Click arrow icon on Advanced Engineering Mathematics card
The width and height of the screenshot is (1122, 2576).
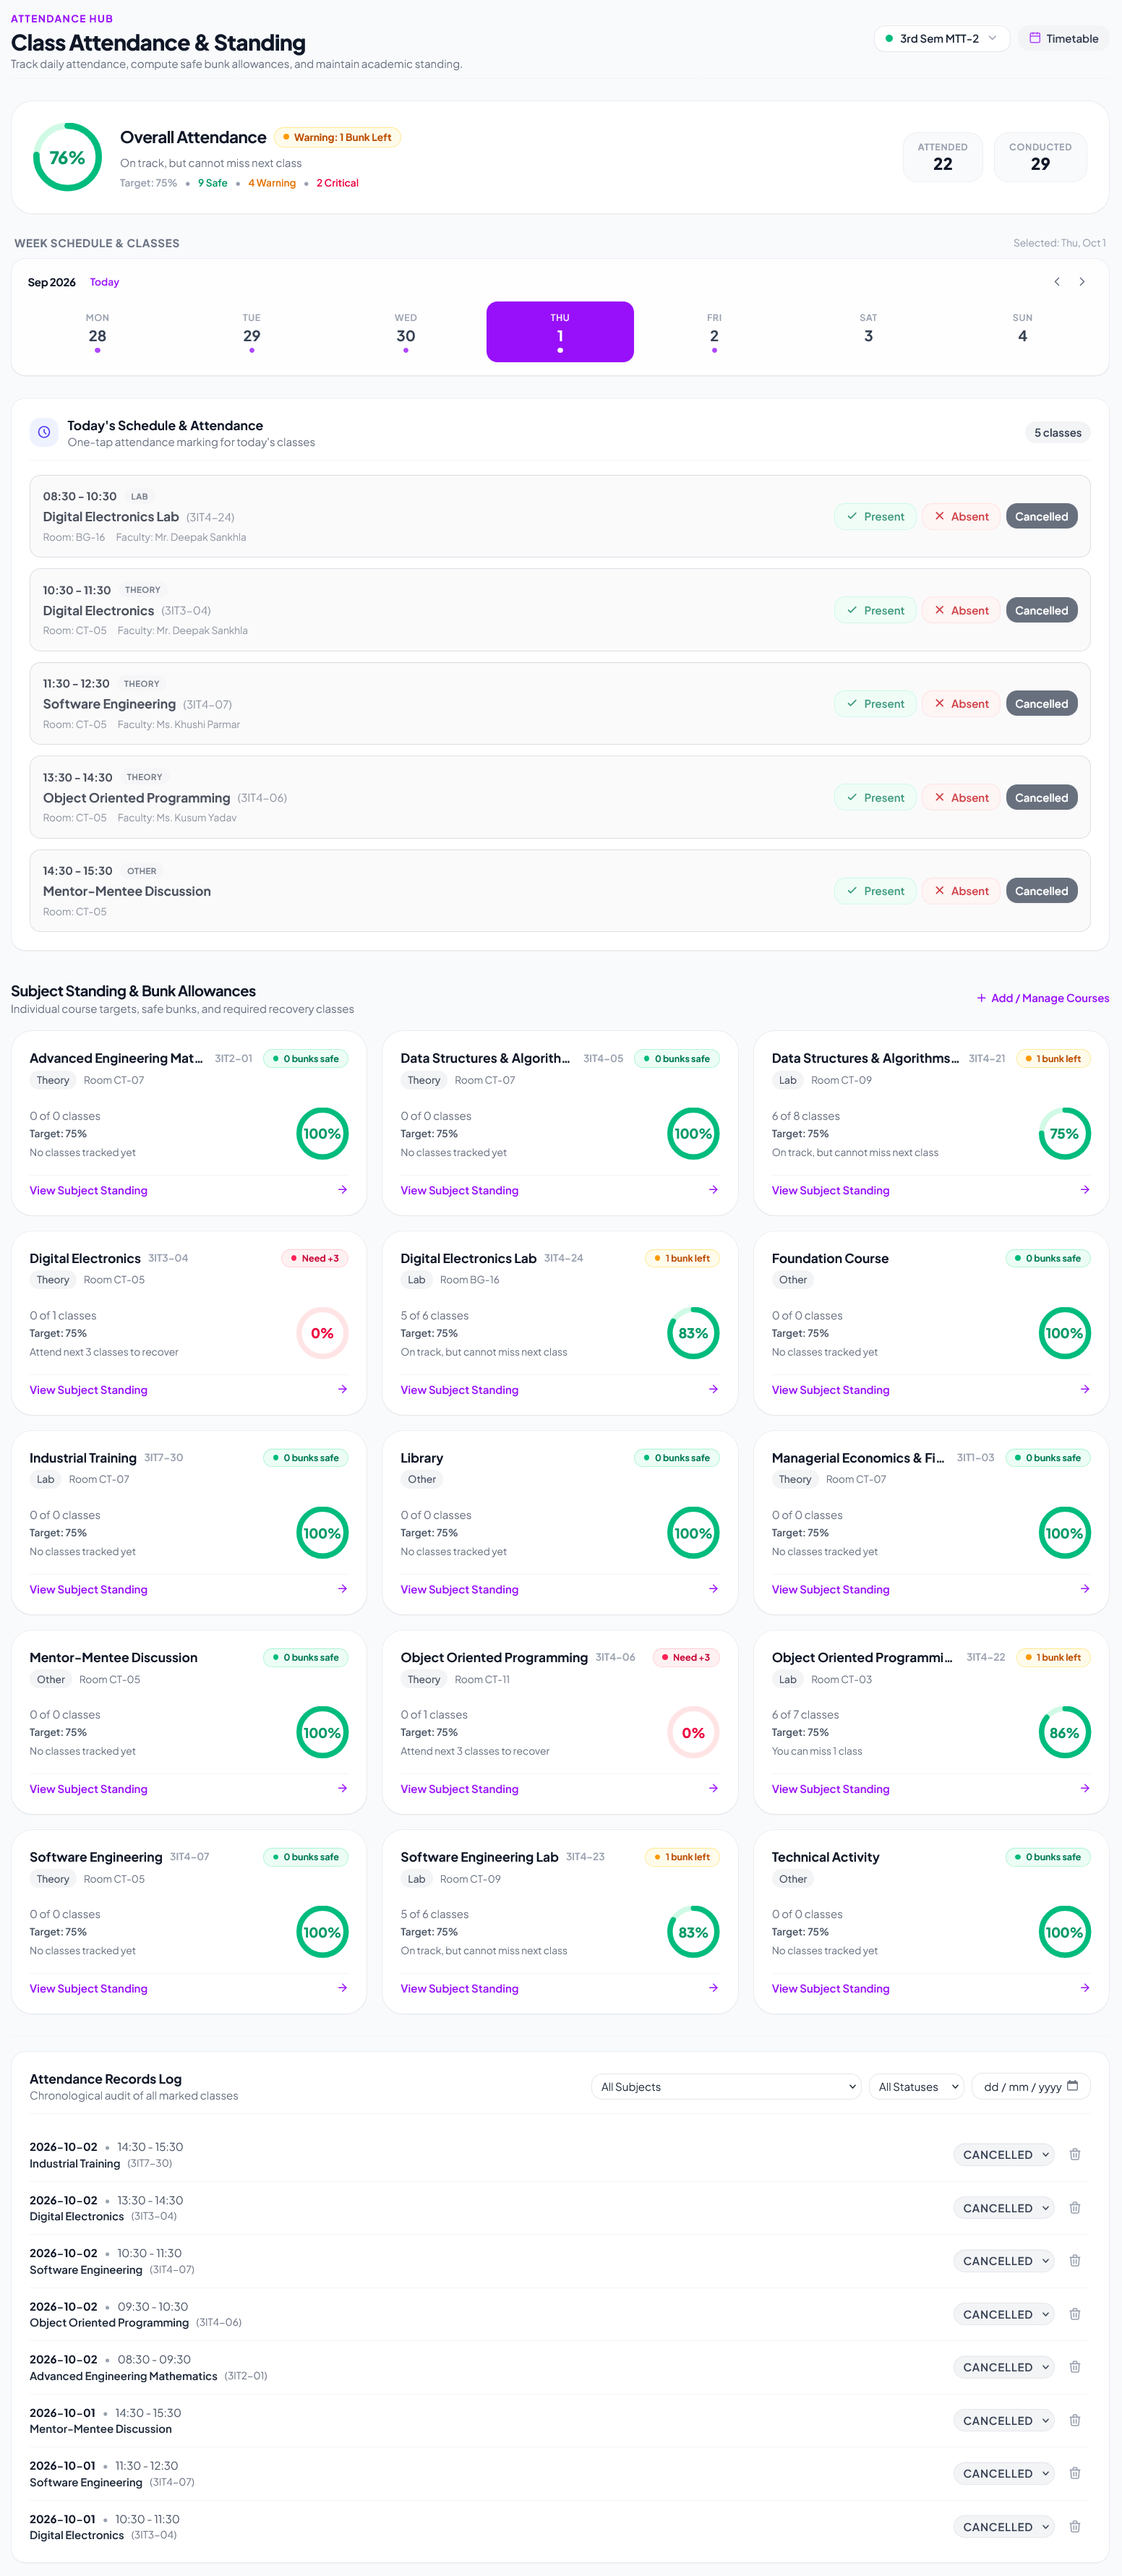342,1190
